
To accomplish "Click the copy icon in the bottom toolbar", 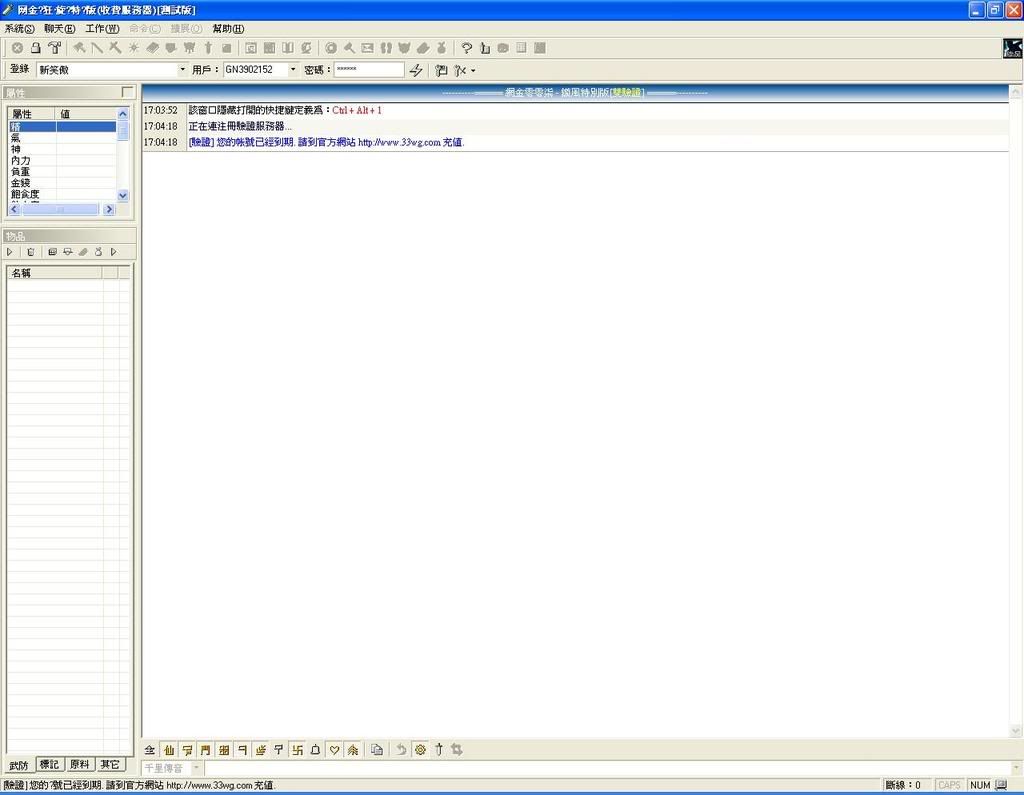I will [x=377, y=749].
